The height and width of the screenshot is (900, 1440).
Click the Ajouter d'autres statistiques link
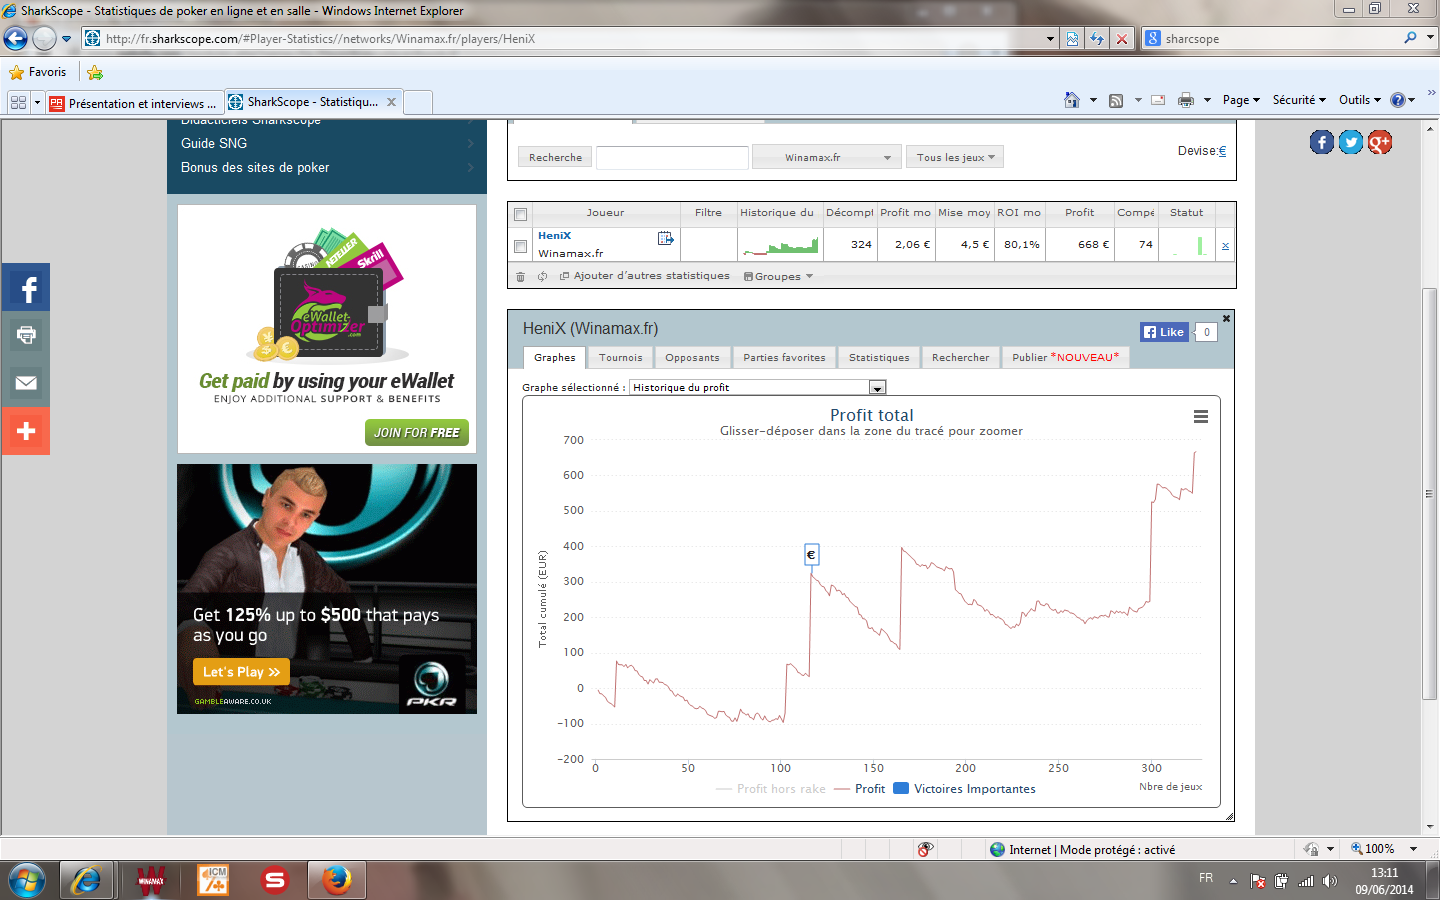(x=650, y=277)
